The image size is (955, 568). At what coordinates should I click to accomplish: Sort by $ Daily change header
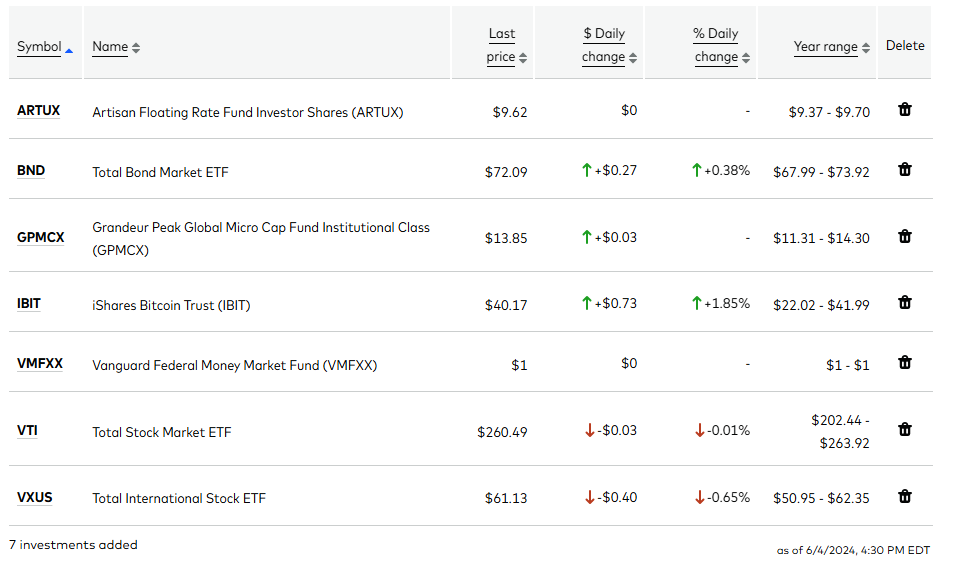click(609, 45)
